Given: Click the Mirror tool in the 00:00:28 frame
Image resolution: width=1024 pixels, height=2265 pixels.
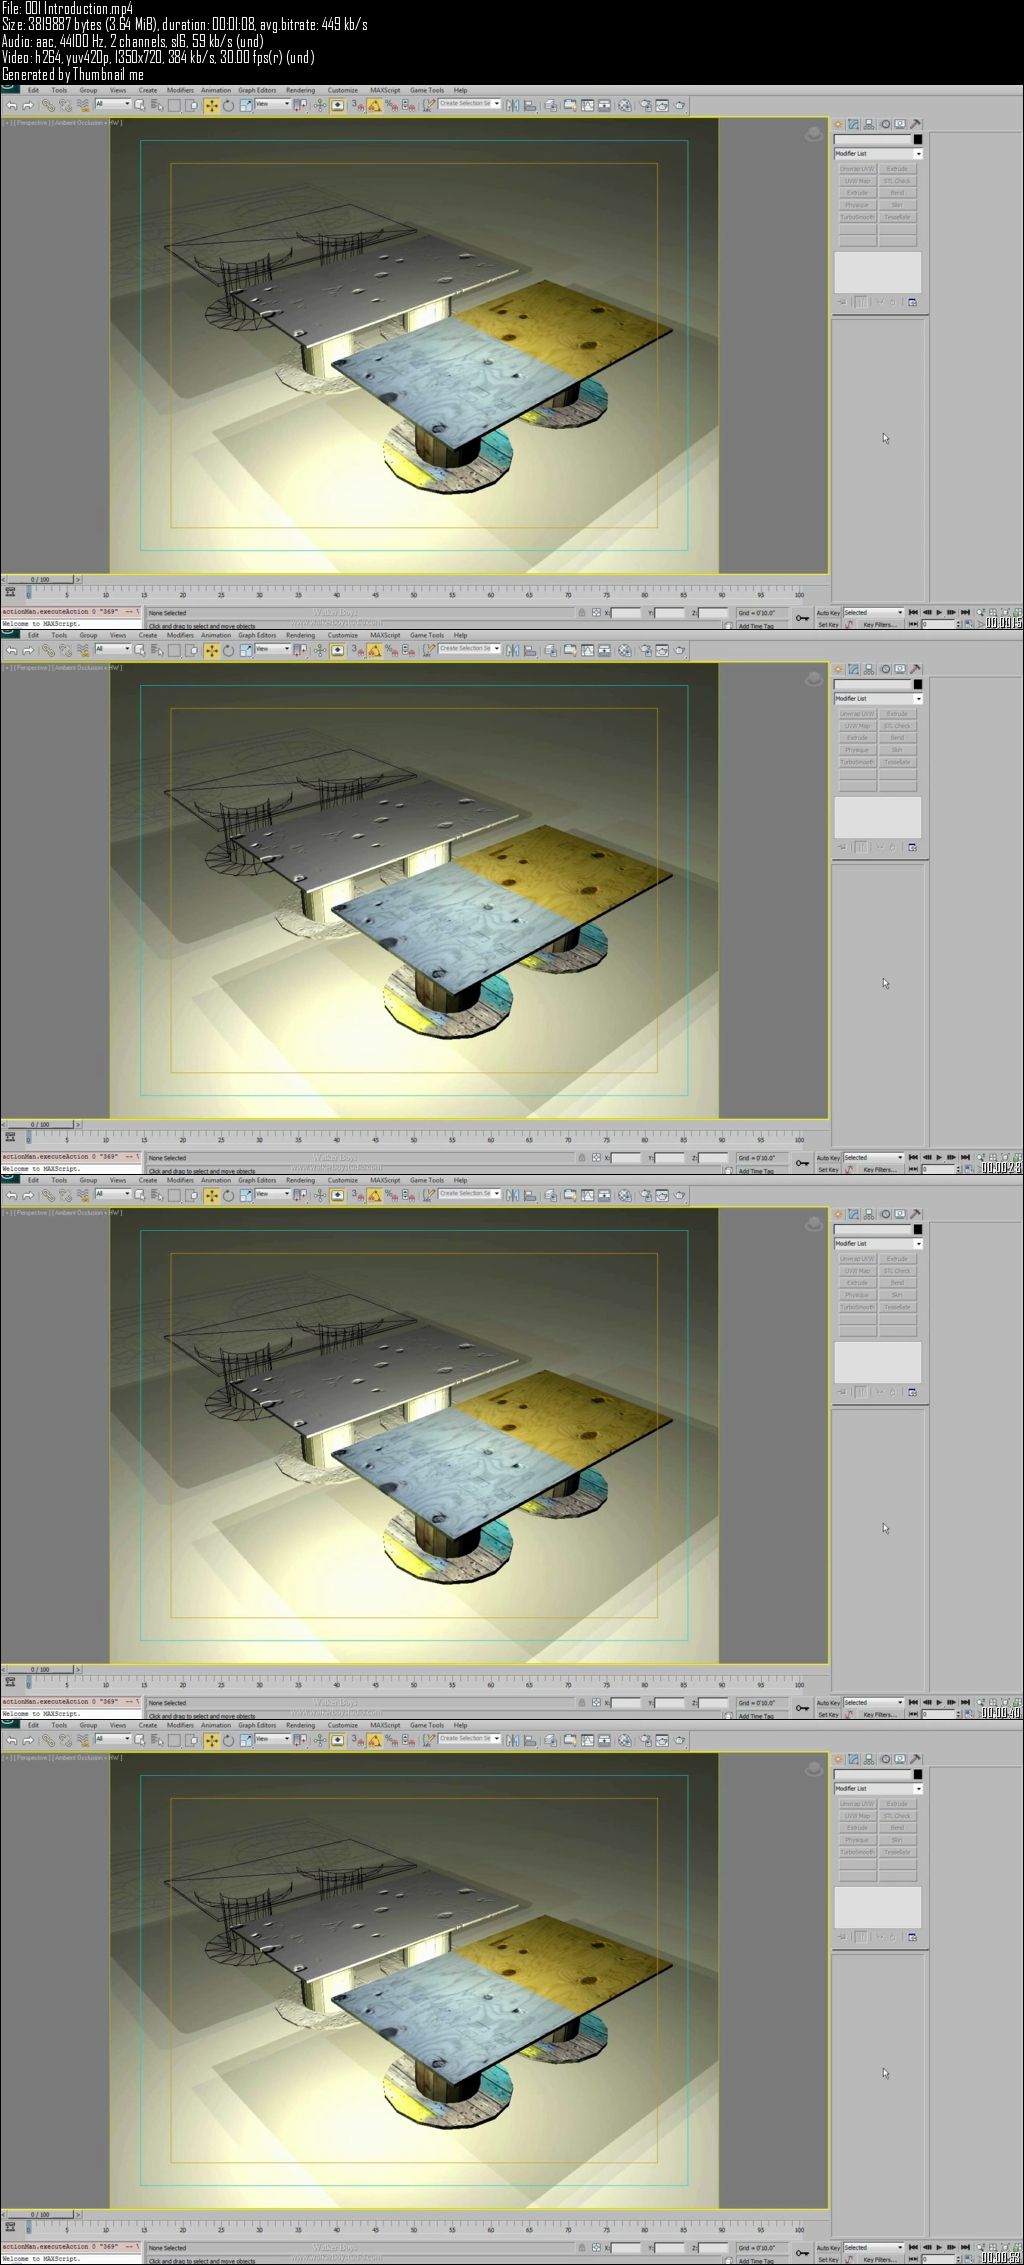Looking at the screenshot, I should click(x=514, y=650).
